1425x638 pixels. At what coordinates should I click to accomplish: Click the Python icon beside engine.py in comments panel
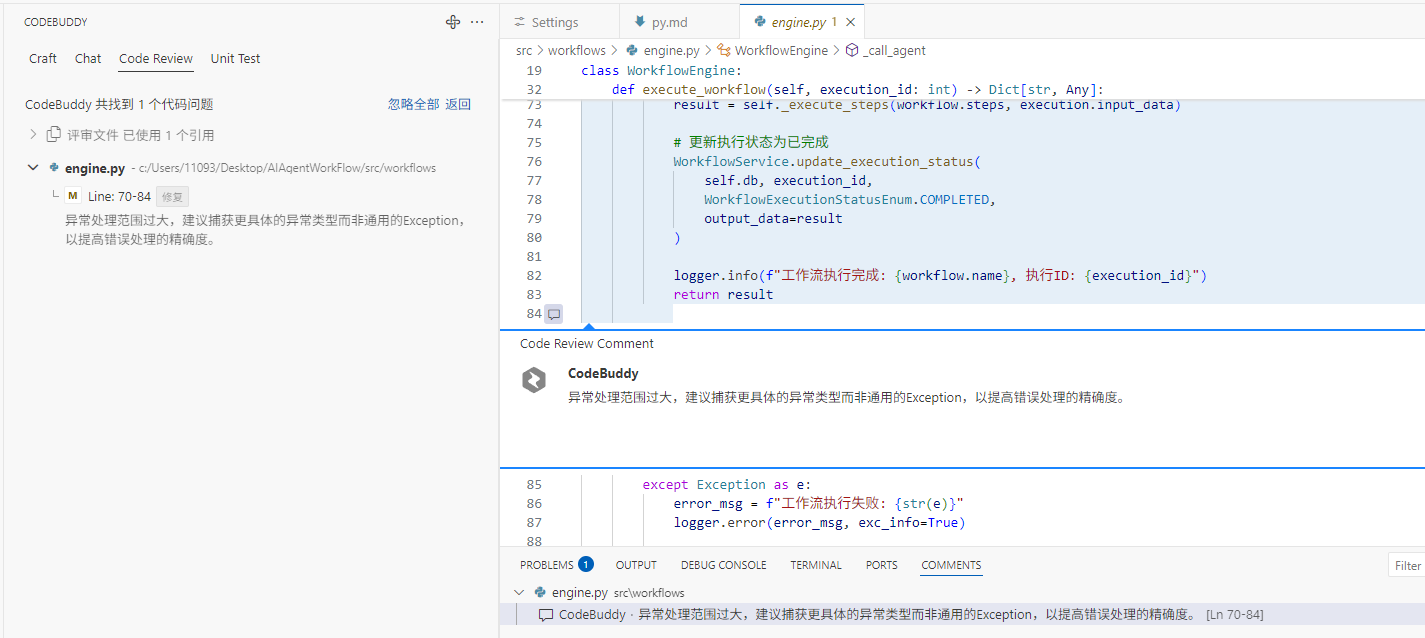[x=540, y=592]
